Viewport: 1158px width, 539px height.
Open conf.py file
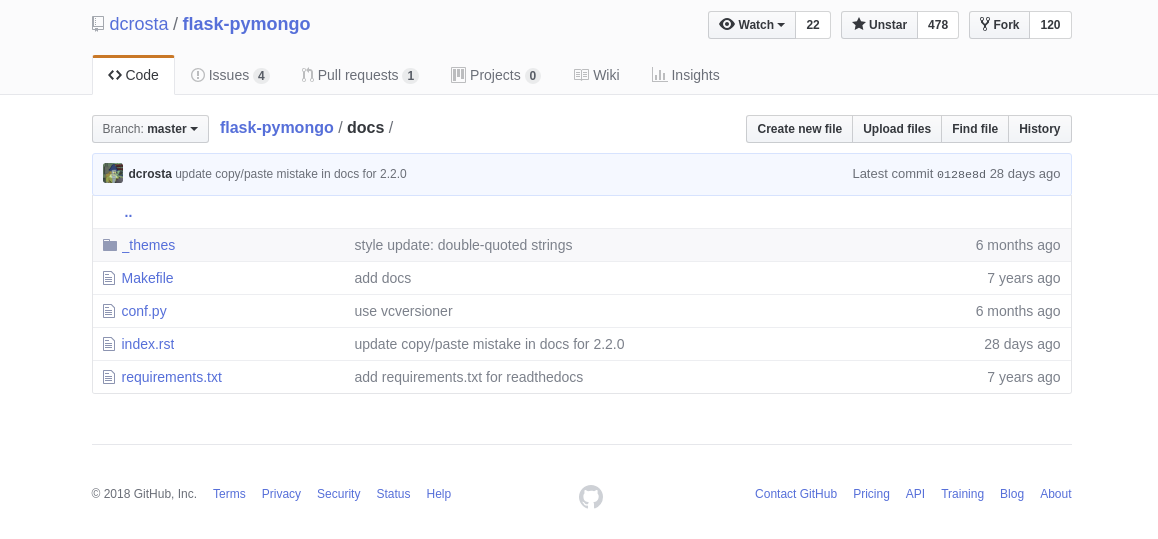pyautogui.click(x=144, y=312)
